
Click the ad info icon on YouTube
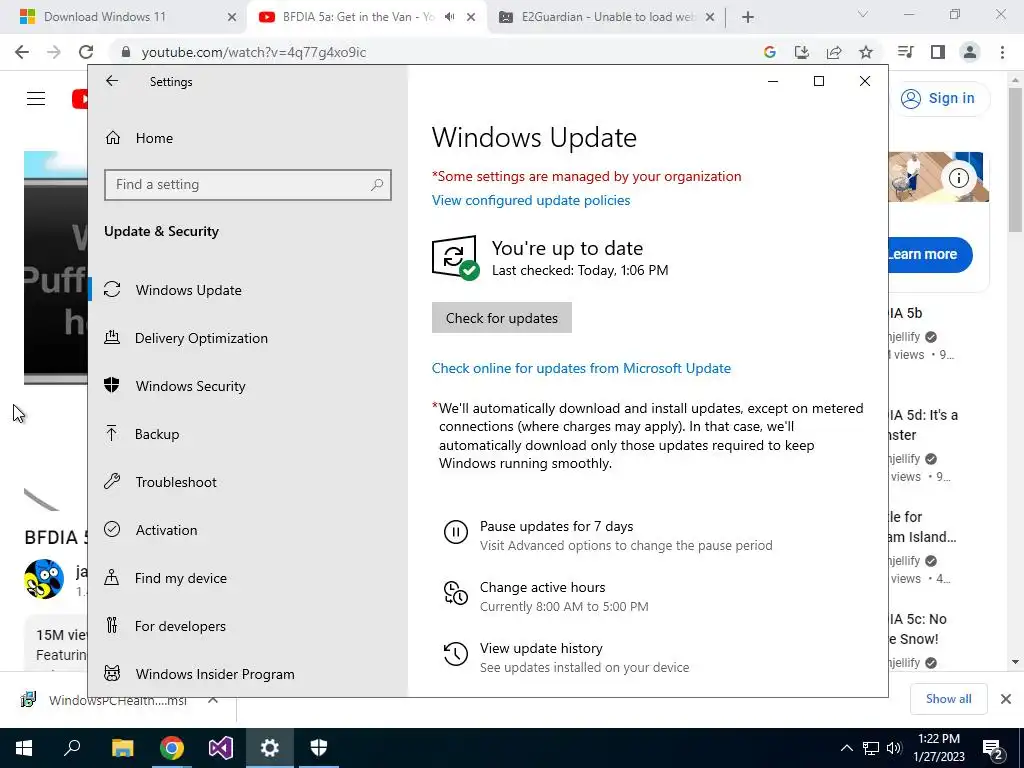(x=958, y=178)
